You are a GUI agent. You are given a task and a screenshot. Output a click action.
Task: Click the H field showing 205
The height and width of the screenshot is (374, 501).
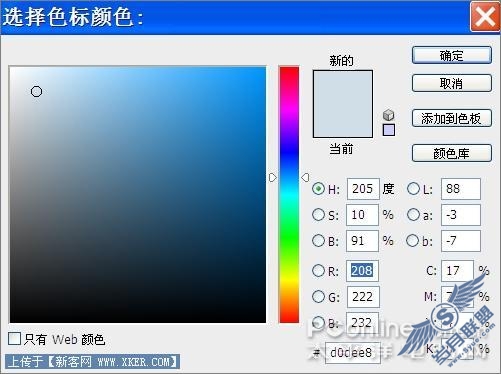(363, 189)
